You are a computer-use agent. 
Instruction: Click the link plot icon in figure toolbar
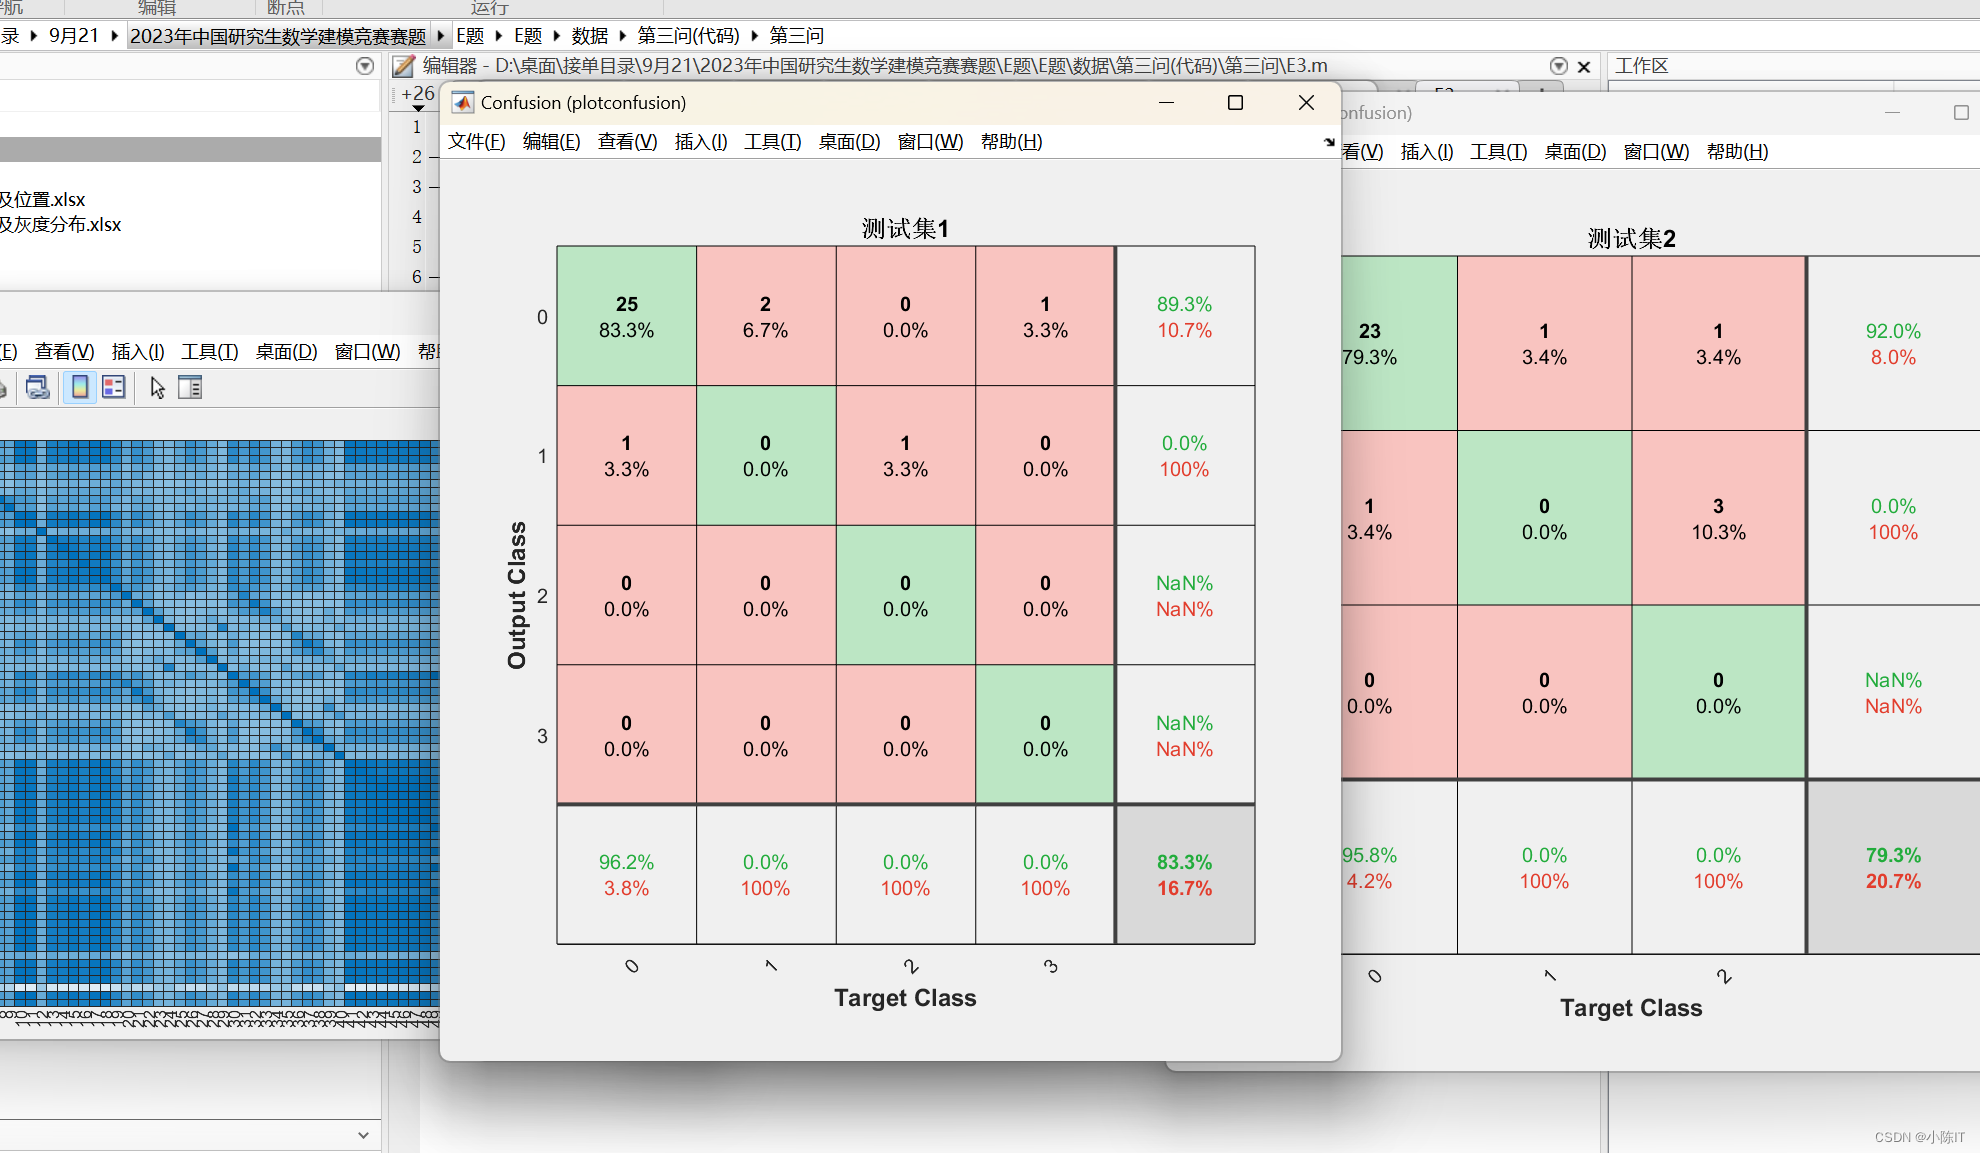[x=38, y=388]
